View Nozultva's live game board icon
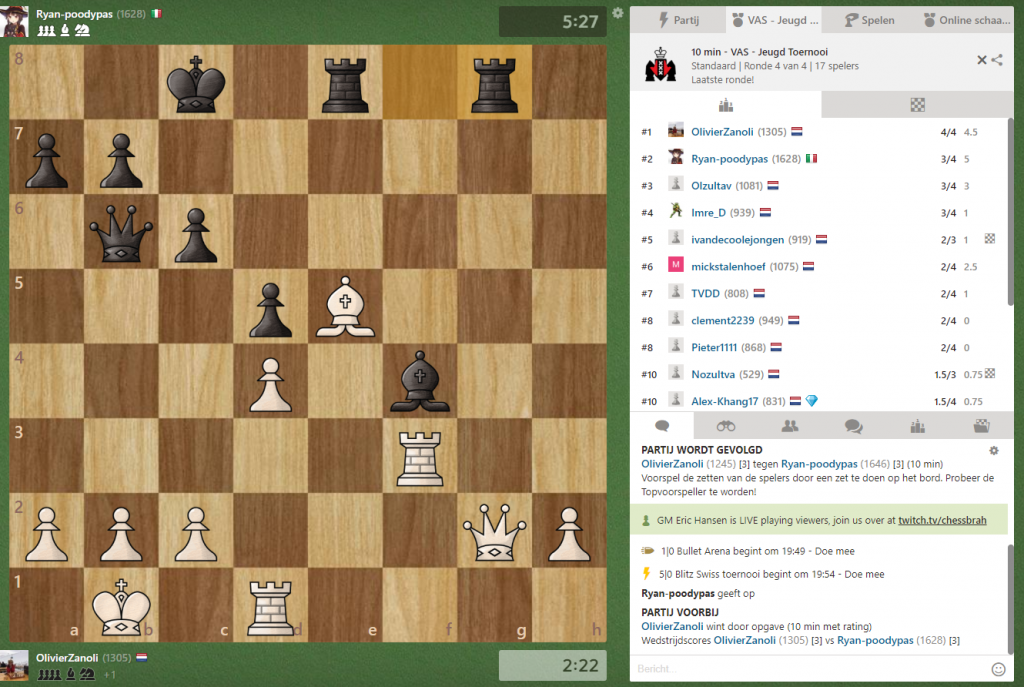Screen dimensions: 1024x687 (x=990, y=374)
